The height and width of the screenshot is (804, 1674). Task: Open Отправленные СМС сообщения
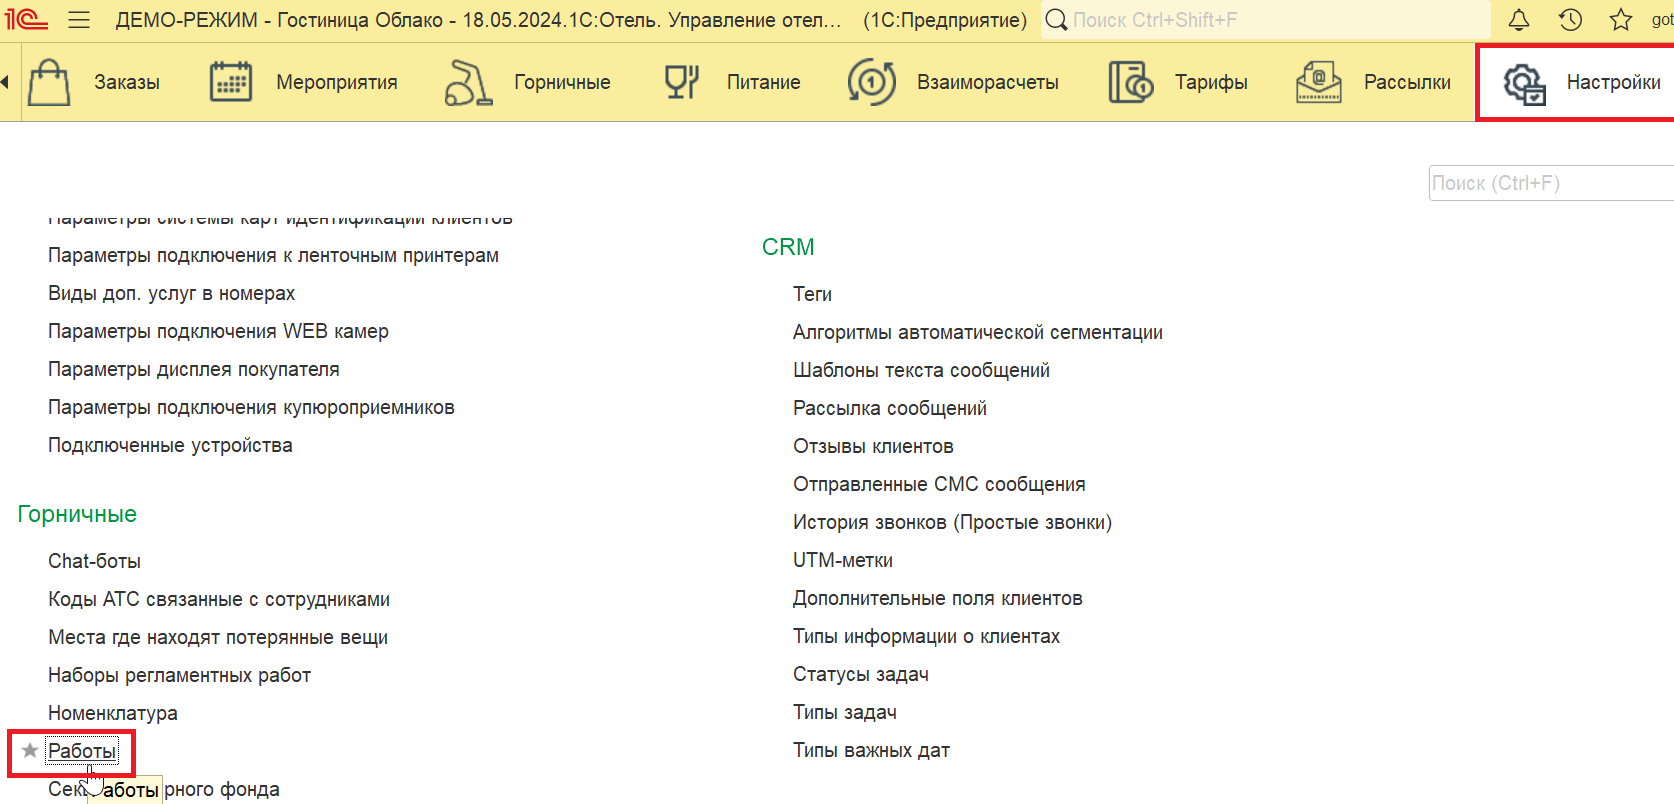point(939,485)
